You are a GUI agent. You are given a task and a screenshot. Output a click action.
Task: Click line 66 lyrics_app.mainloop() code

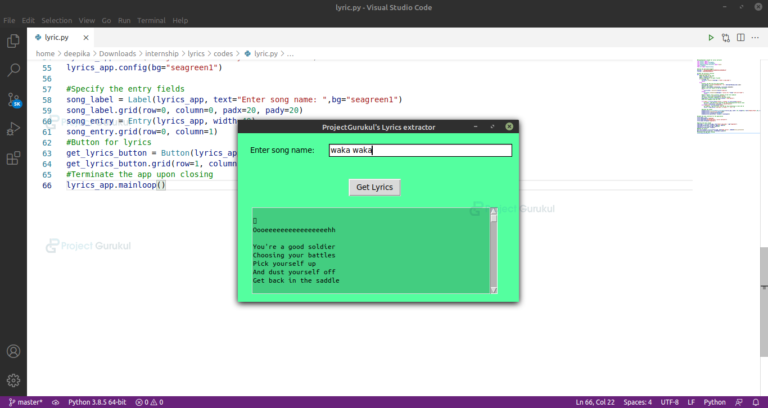(116, 185)
